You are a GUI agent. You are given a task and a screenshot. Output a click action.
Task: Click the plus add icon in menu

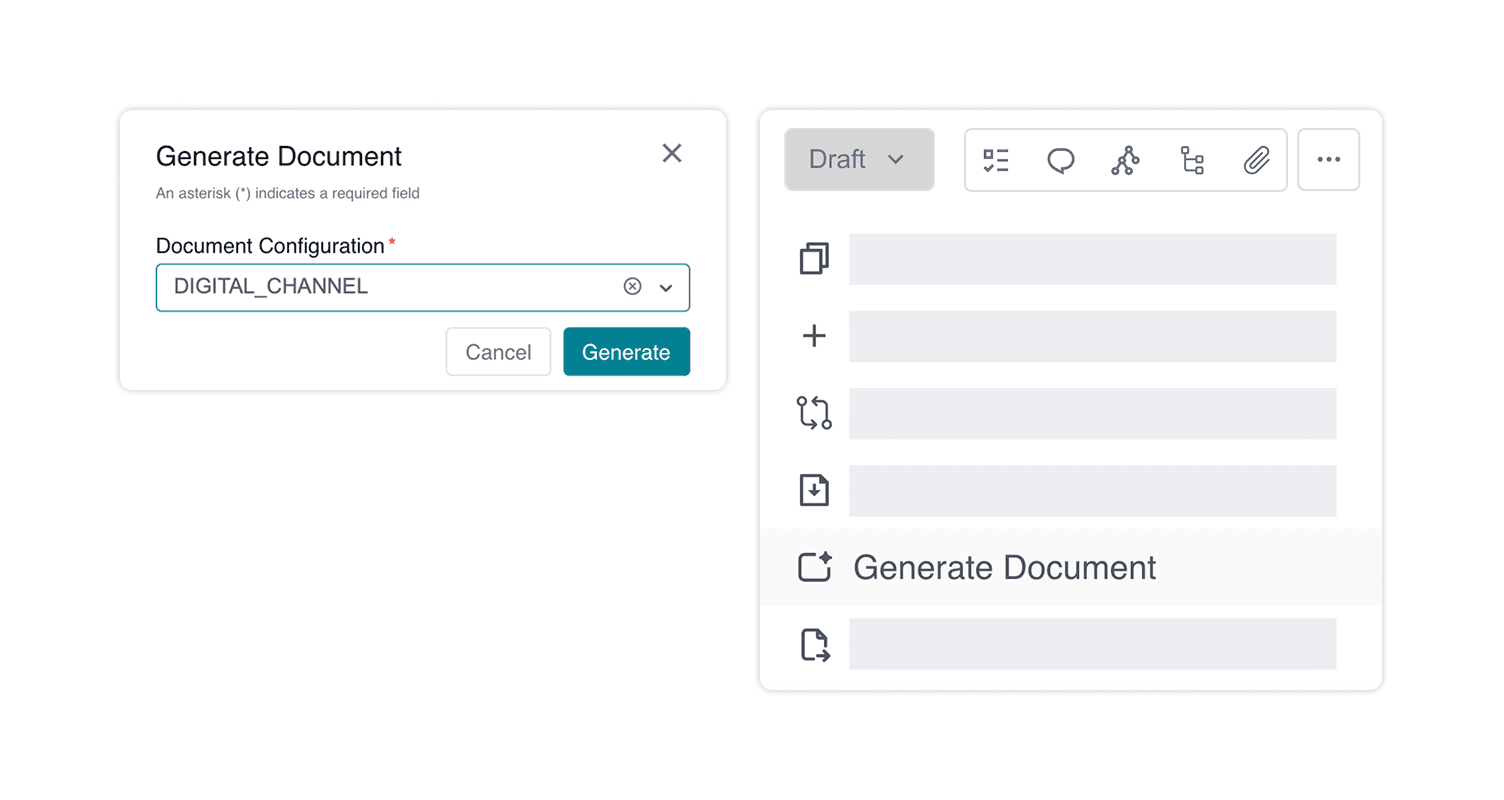pos(814,336)
